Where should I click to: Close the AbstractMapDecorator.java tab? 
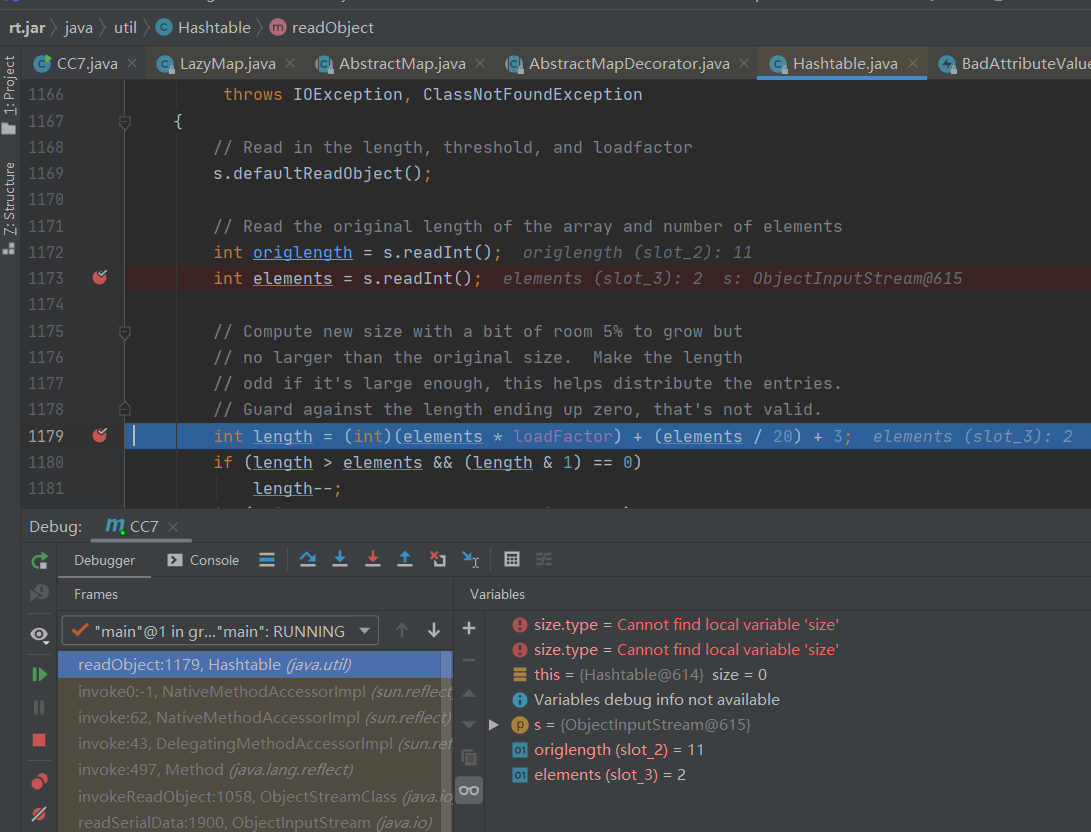point(744,63)
